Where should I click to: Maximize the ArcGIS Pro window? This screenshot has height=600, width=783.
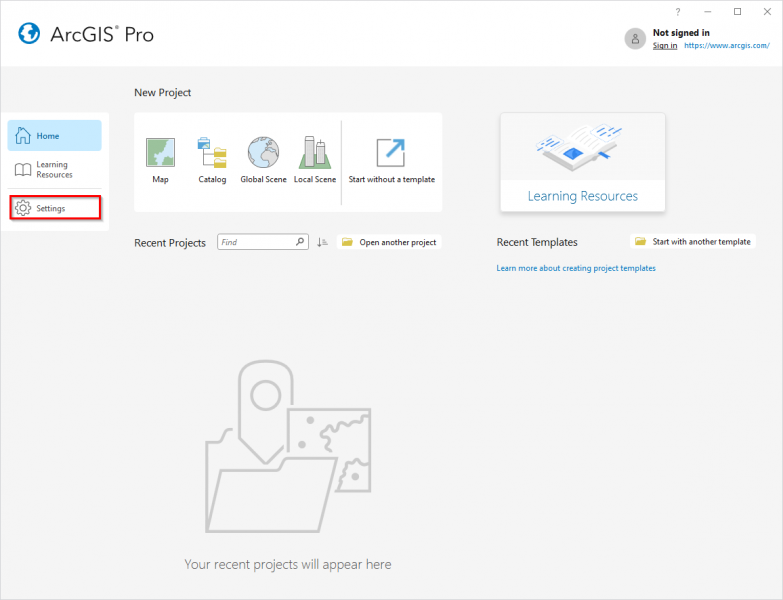point(738,11)
